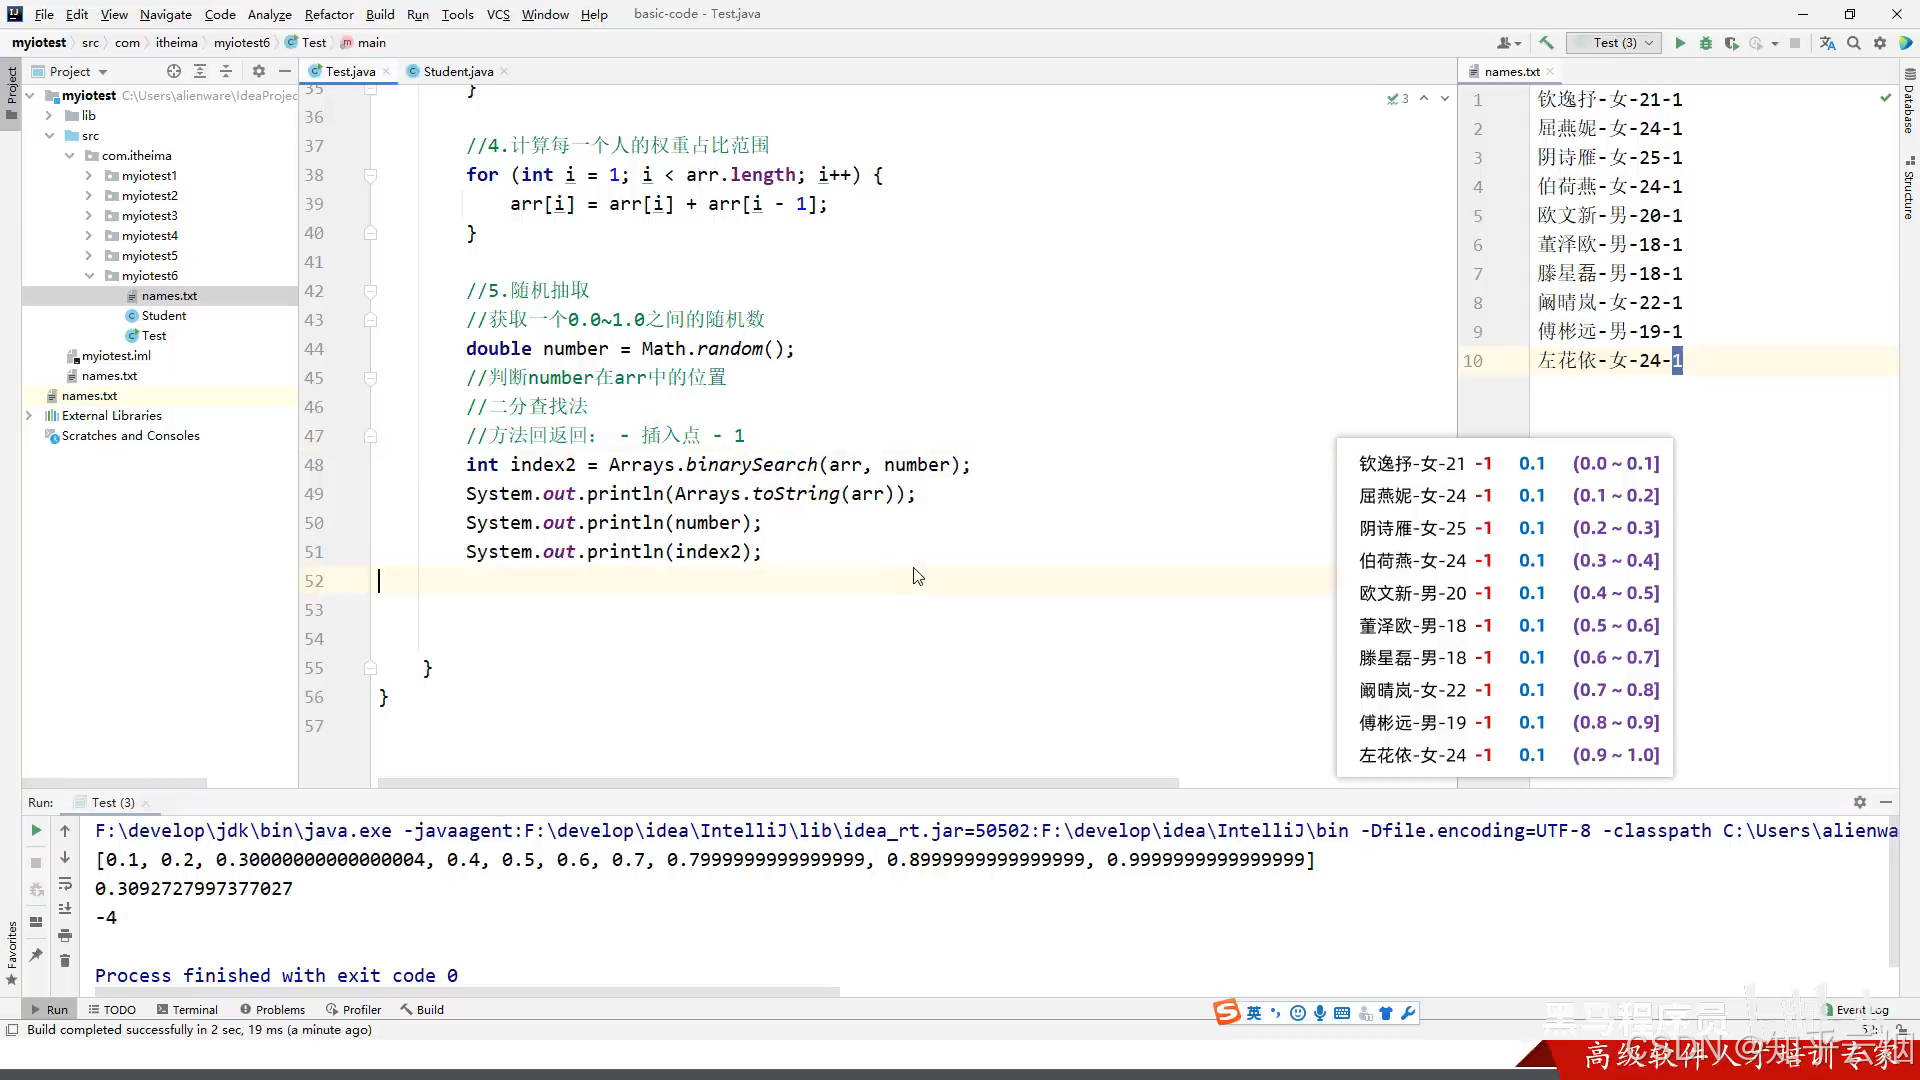Expand the myiotest5 package folder
The width and height of the screenshot is (1920, 1080).
(89, 256)
